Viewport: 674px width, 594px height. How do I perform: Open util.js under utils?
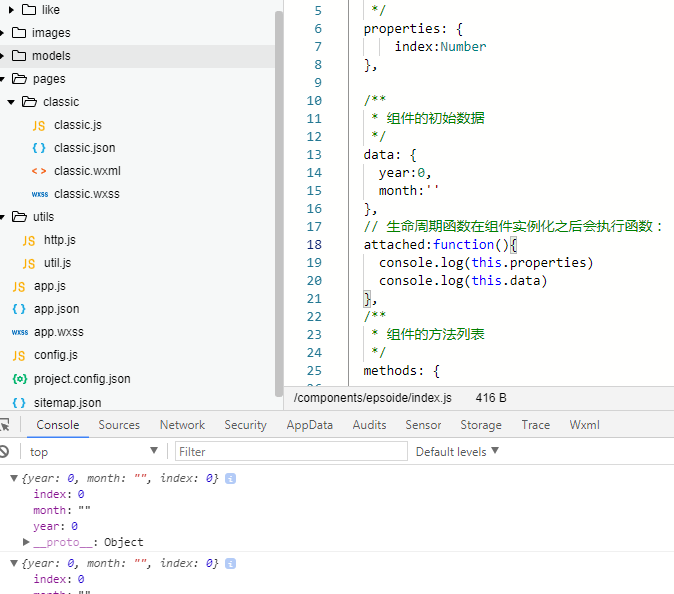58,263
